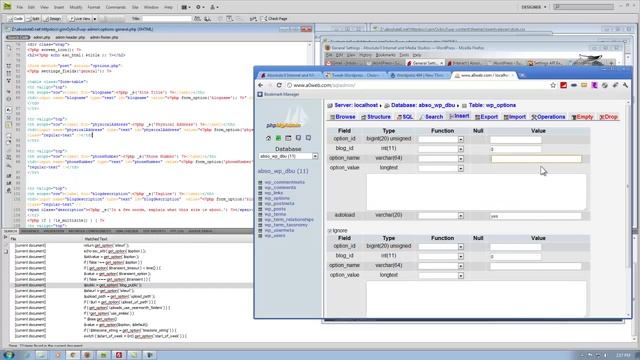Toggle Live View button
Screen dimensions: 640x360
[80, 19]
